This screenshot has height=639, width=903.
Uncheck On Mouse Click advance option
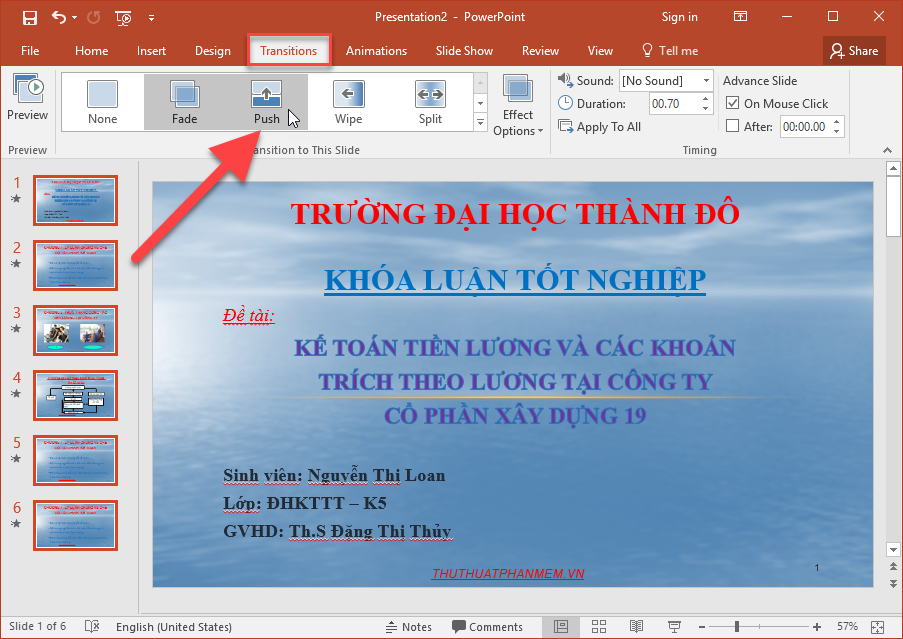point(735,103)
